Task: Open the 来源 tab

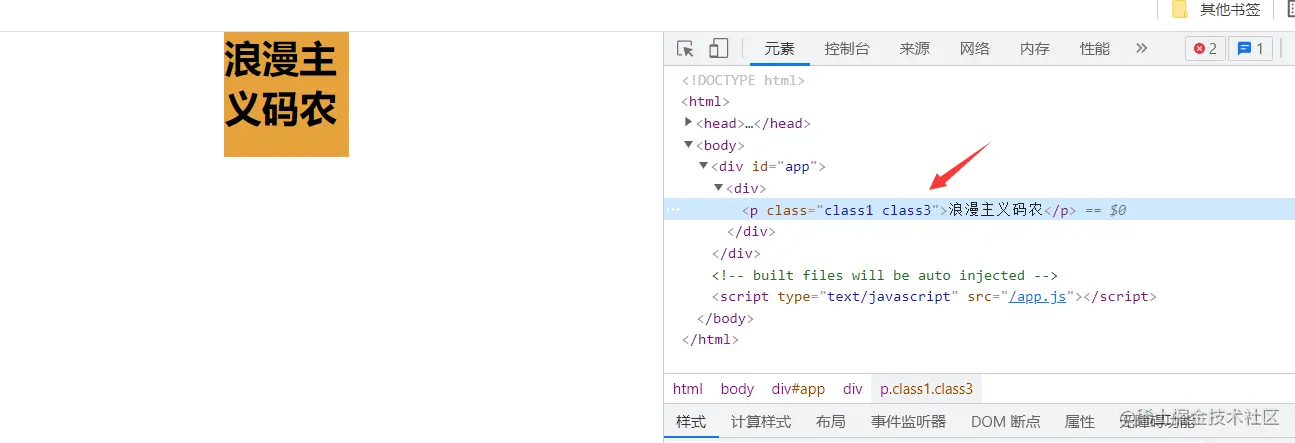Action: [x=914, y=48]
